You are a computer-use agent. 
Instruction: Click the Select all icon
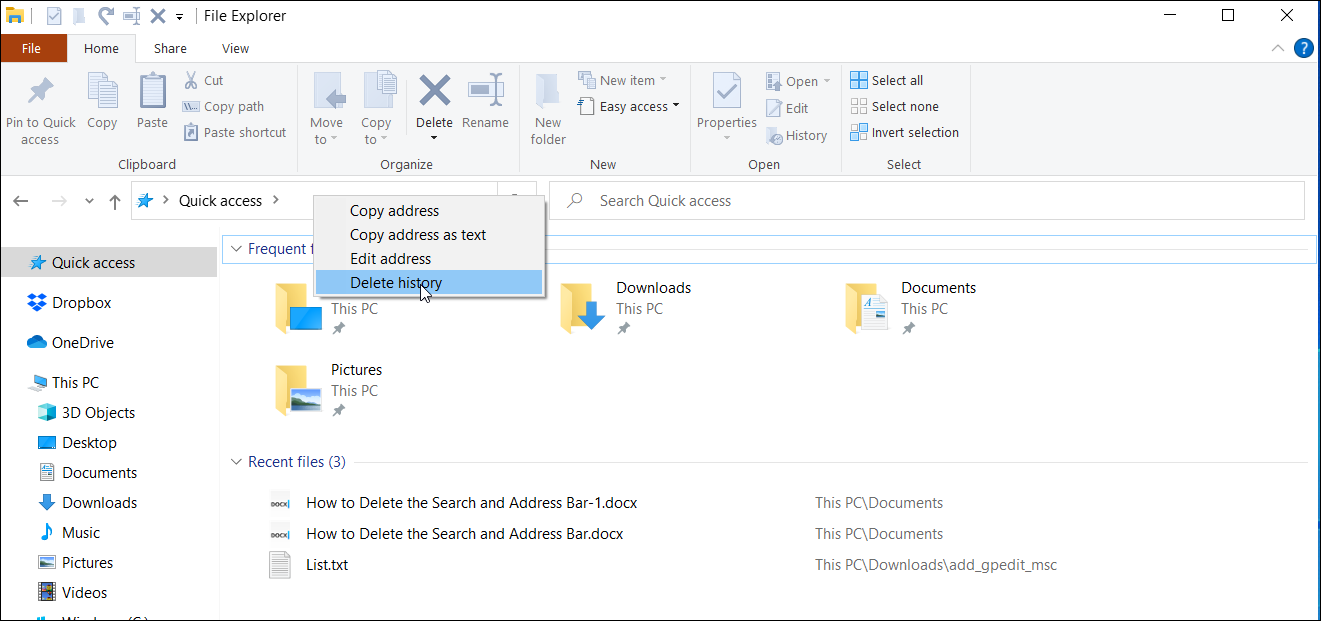[x=859, y=80]
